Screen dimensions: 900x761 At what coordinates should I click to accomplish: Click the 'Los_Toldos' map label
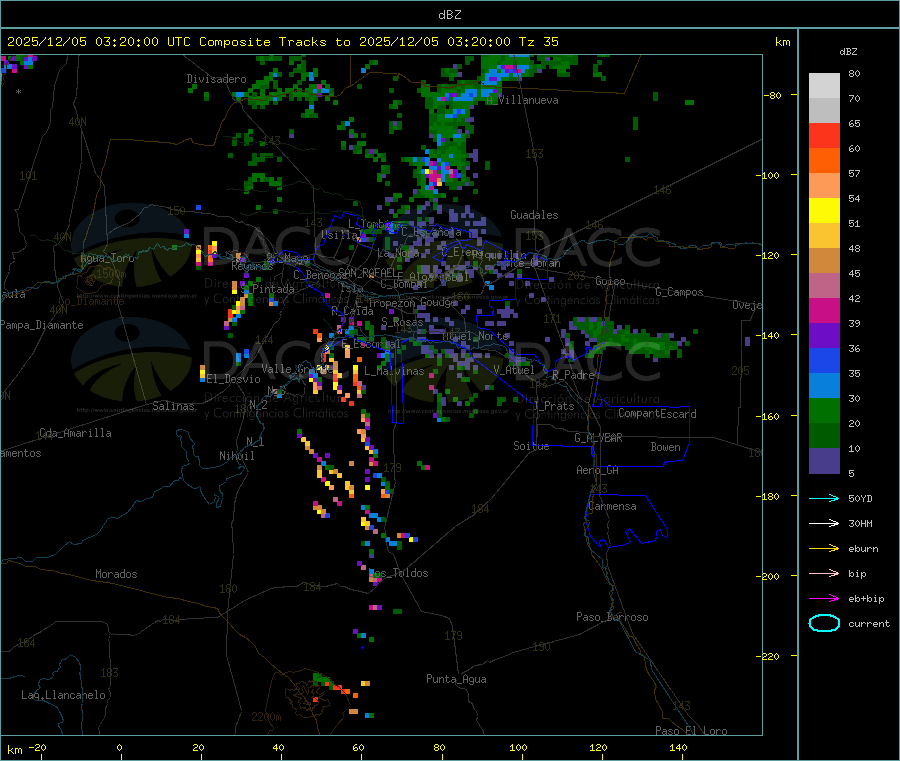tap(398, 573)
